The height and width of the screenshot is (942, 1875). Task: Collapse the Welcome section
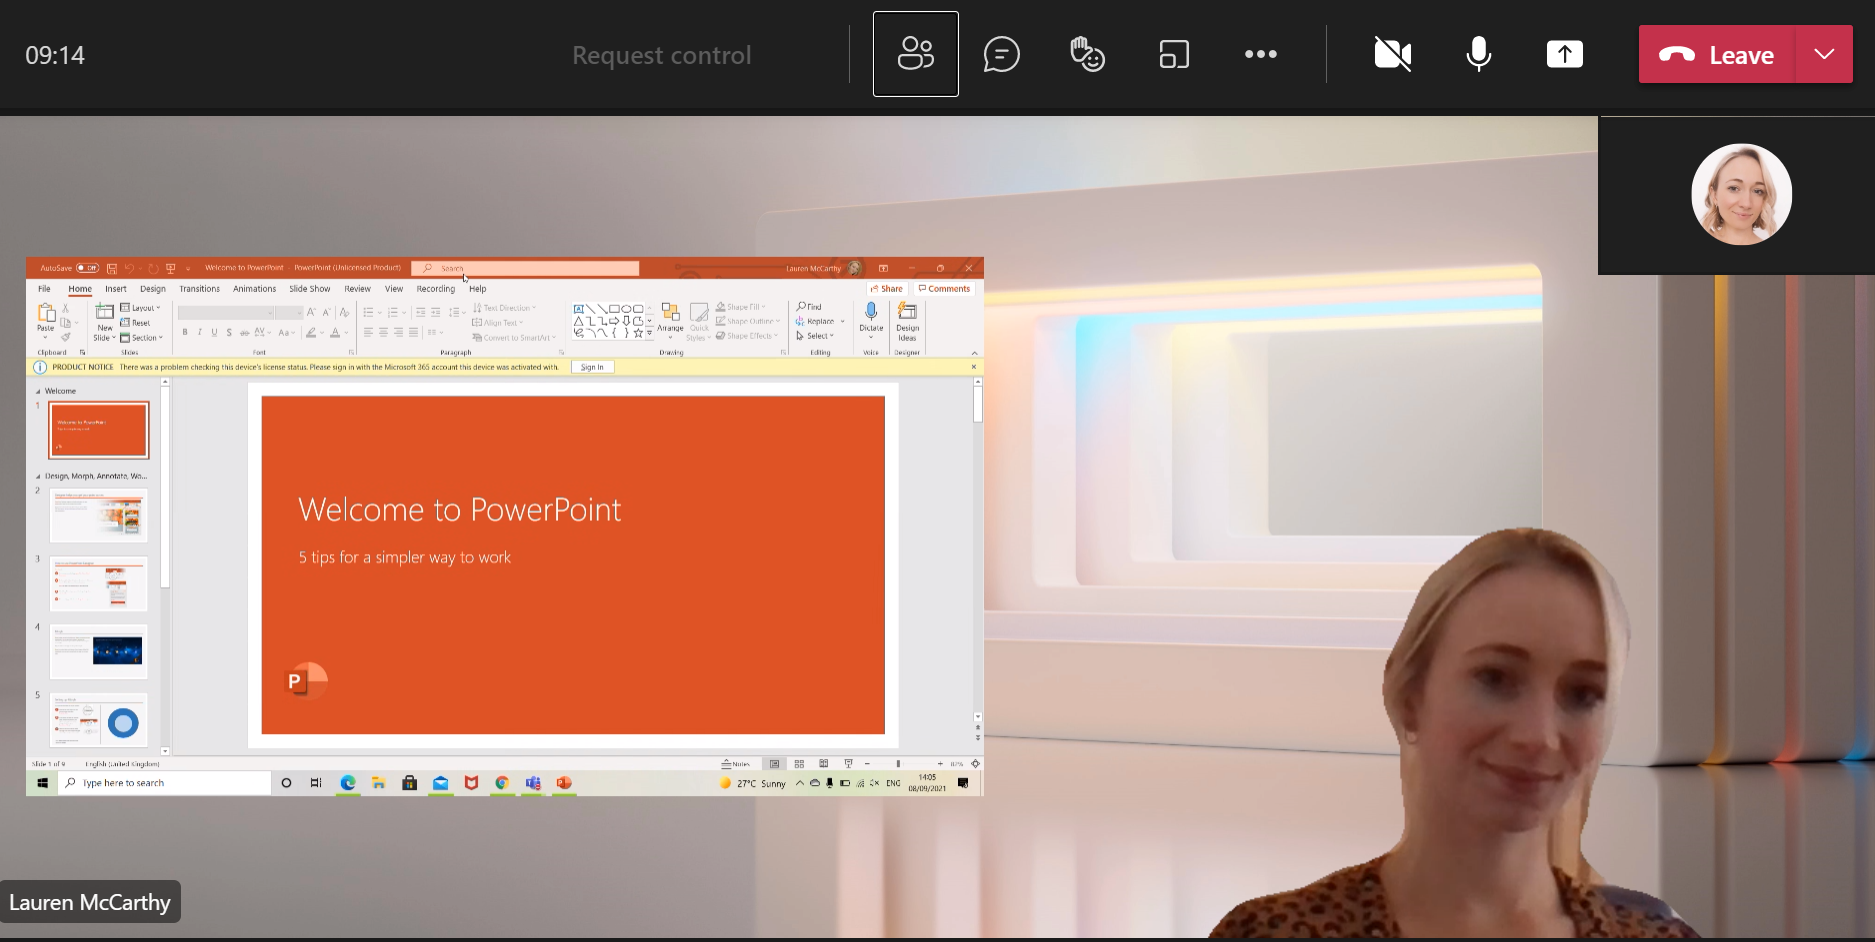click(39, 391)
